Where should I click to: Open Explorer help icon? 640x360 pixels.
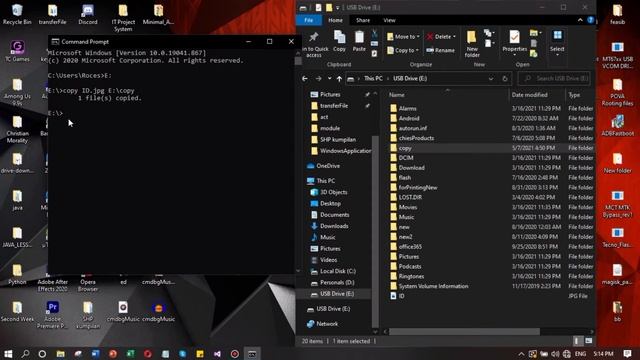point(590,20)
